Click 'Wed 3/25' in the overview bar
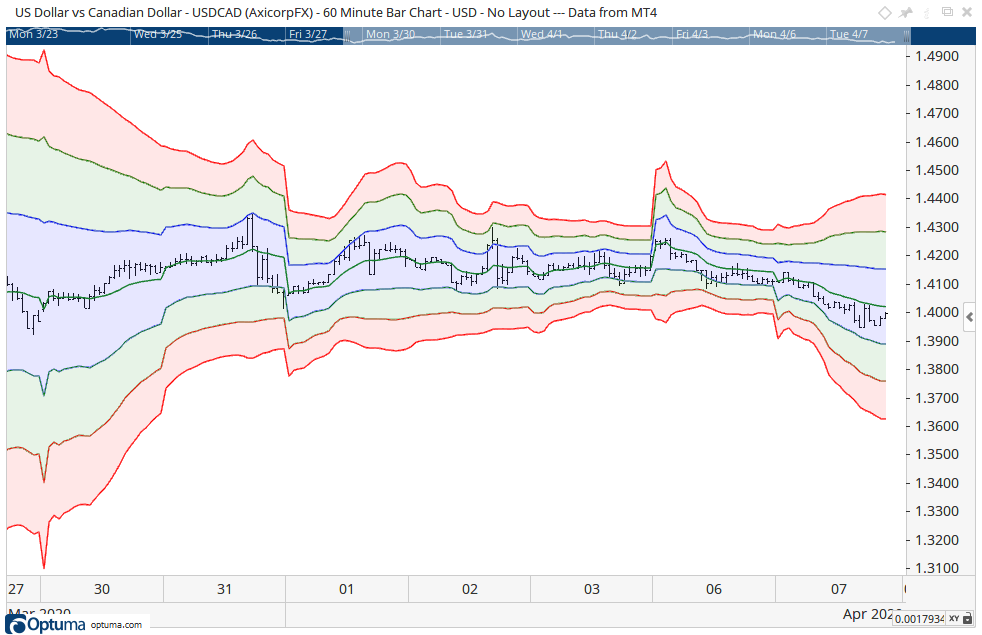Viewport: 982px width, 635px height. 158,34
